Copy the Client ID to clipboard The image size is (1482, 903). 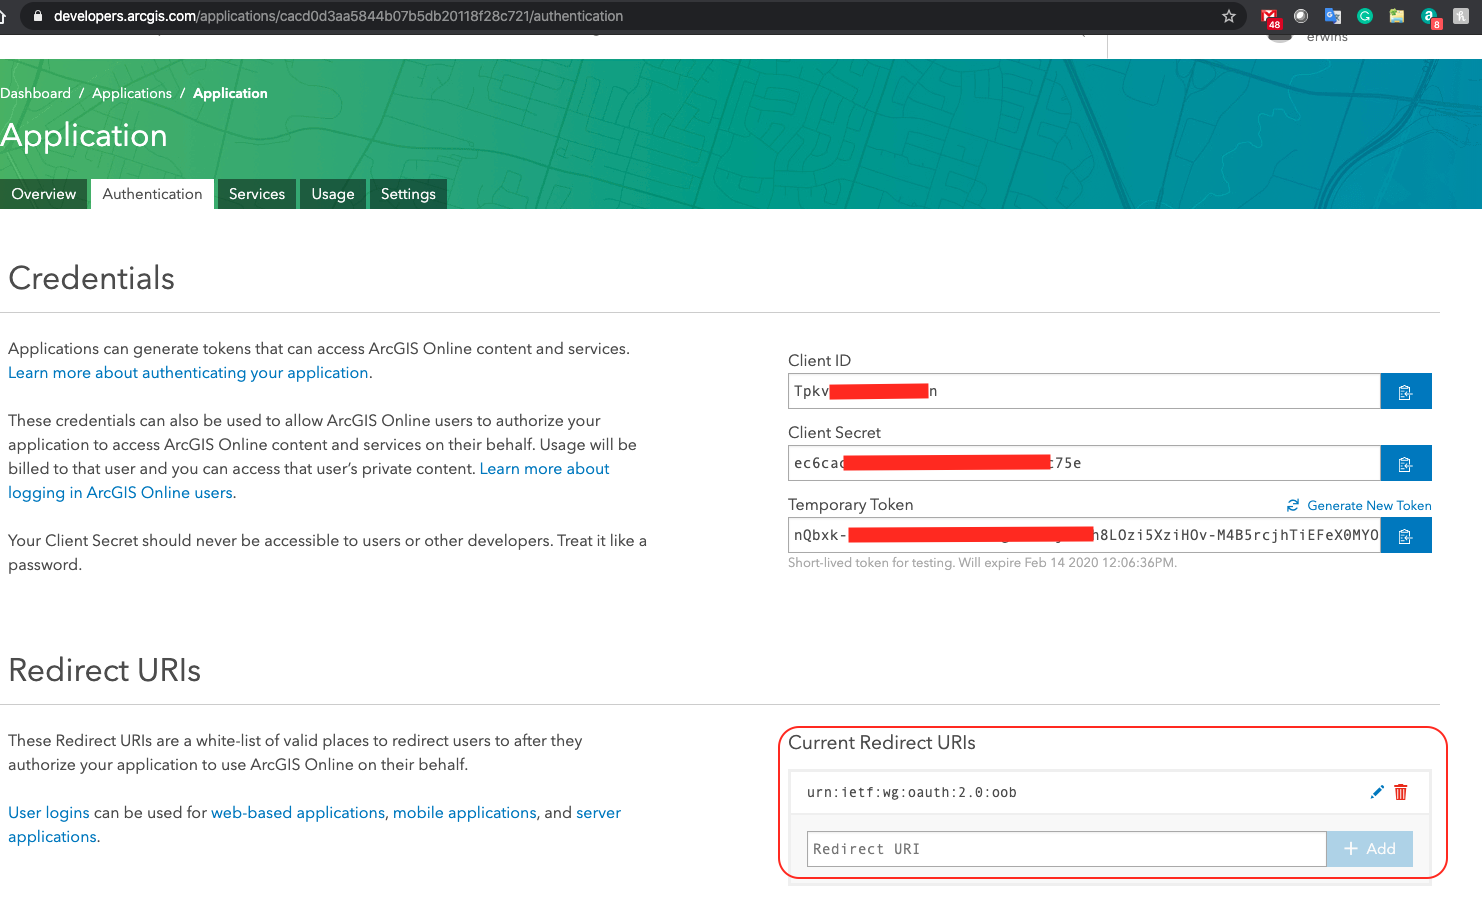pyautogui.click(x=1406, y=391)
